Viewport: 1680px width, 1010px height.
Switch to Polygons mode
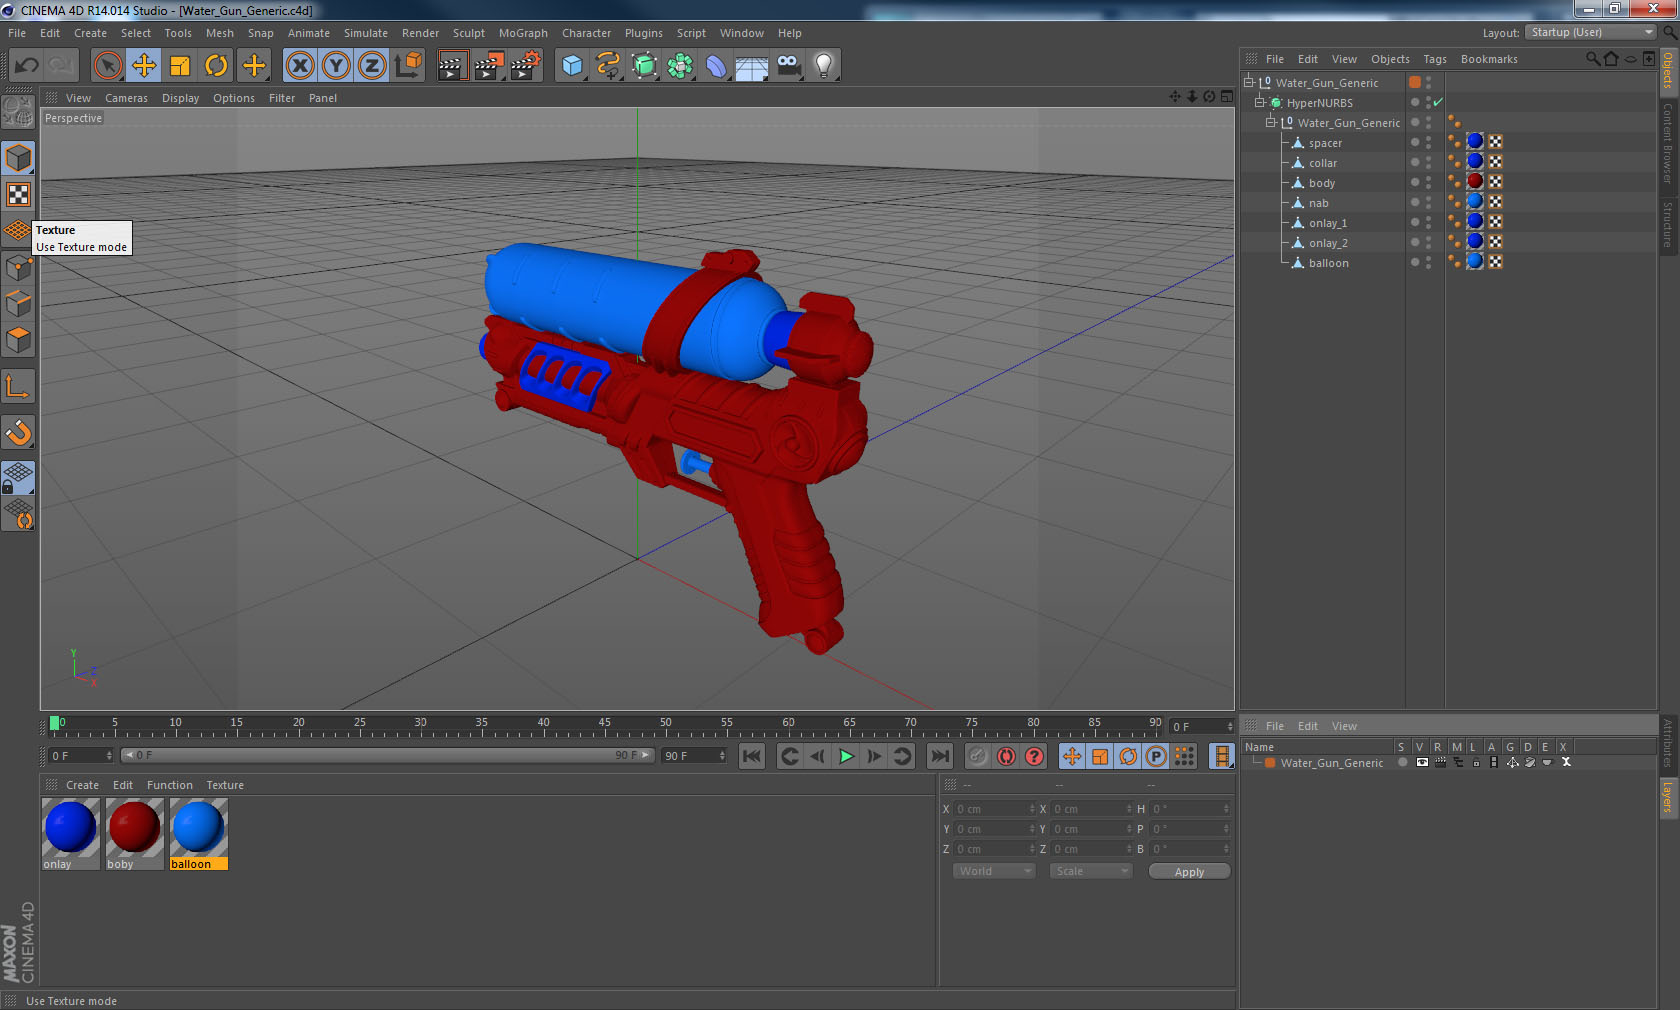click(18, 340)
